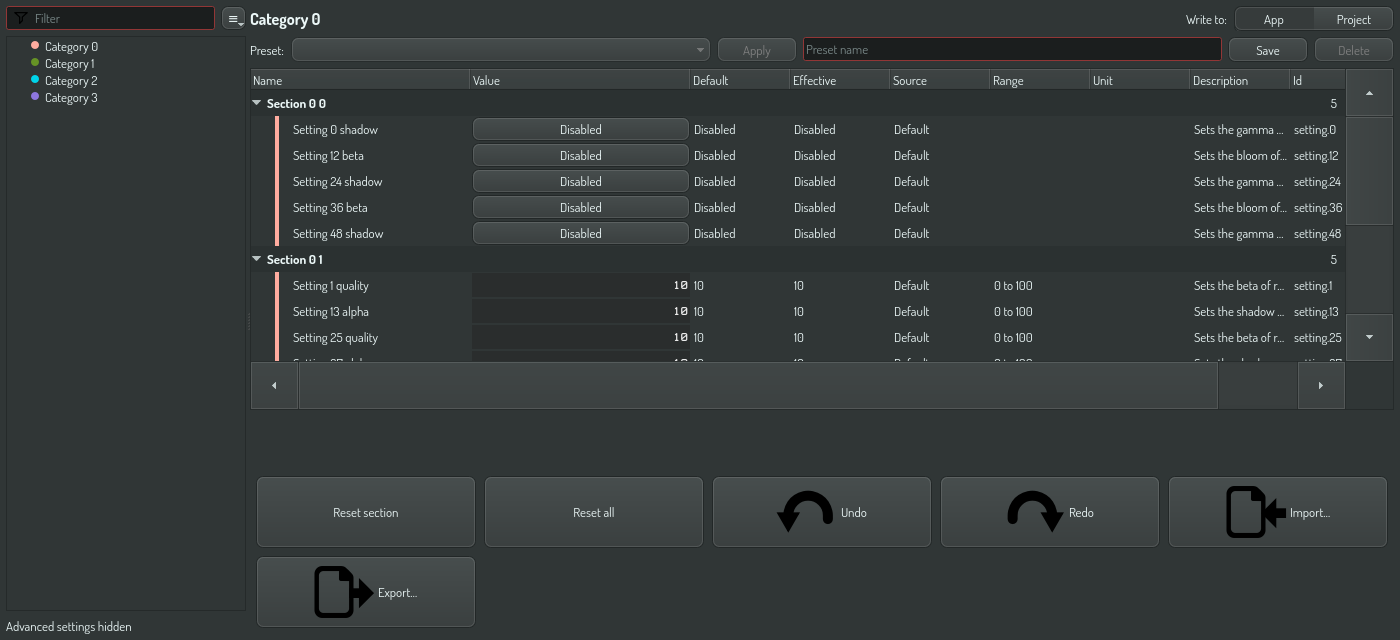Image resolution: width=1400 pixels, height=640 pixels.
Task: Click the scroll left arrow button
Action: coord(275,385)
